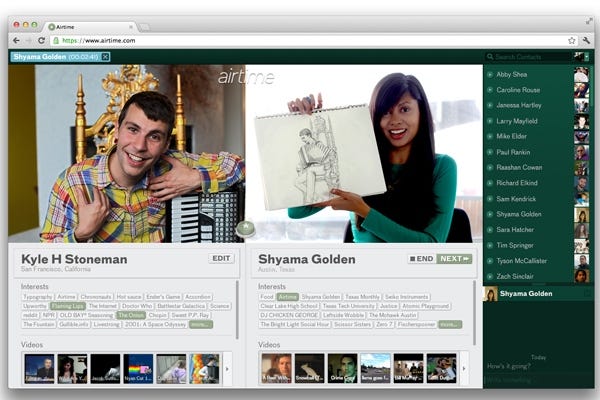Toggle the Food interest tag
Image resolution: width=600 pixels, height=400 pixels.
(x=267, y=297)
